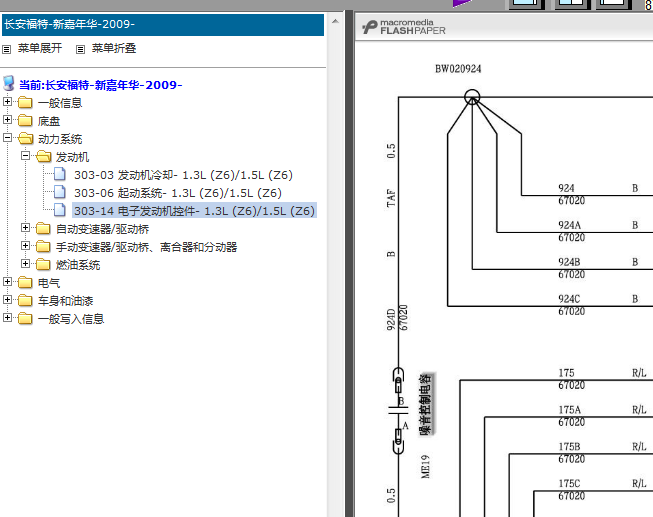Select the 燃油系统 tree label
This screenshot has width=653, height=517.
(x=78, y=265)
